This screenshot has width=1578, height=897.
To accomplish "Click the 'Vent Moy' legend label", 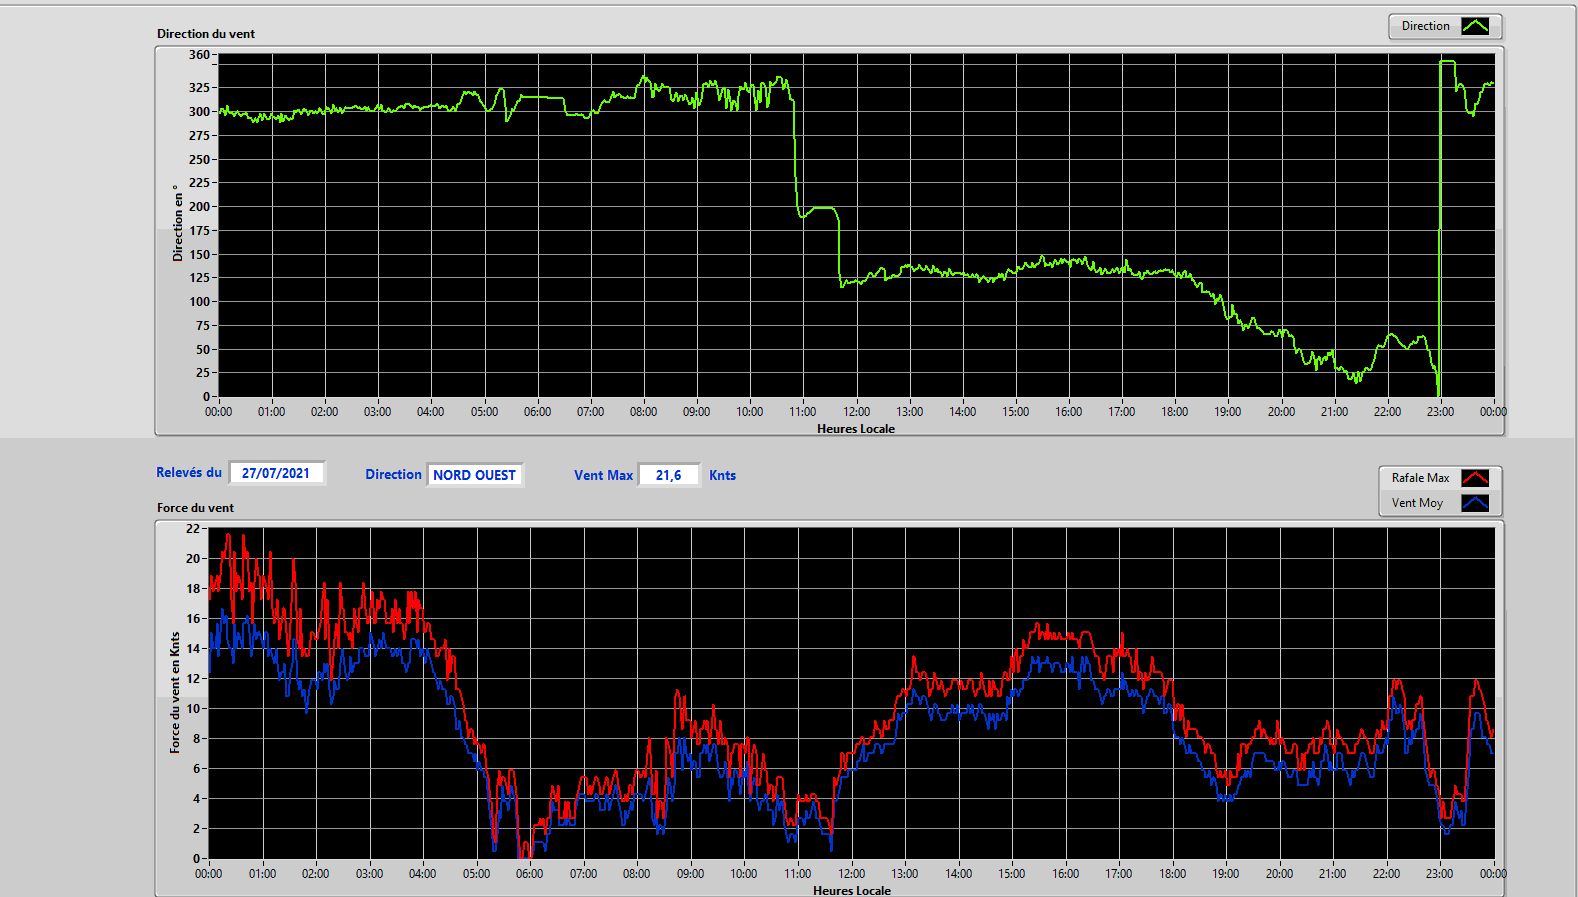I will [x=1417, y=503].
